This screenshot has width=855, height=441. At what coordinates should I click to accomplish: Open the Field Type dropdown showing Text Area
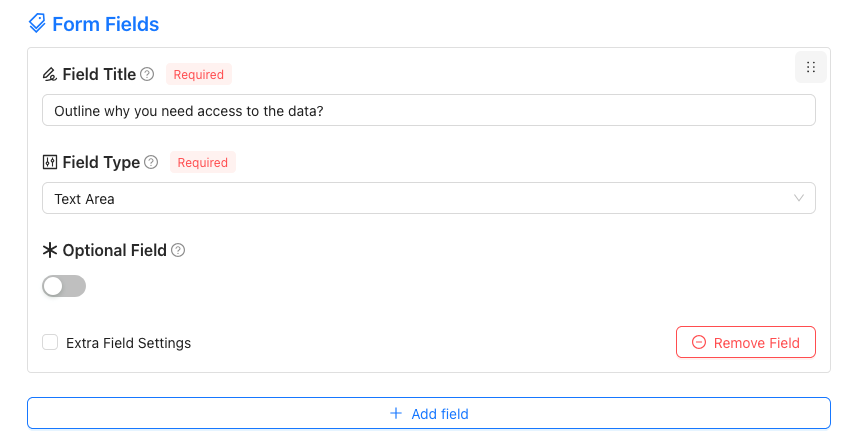tap(429, 198)
